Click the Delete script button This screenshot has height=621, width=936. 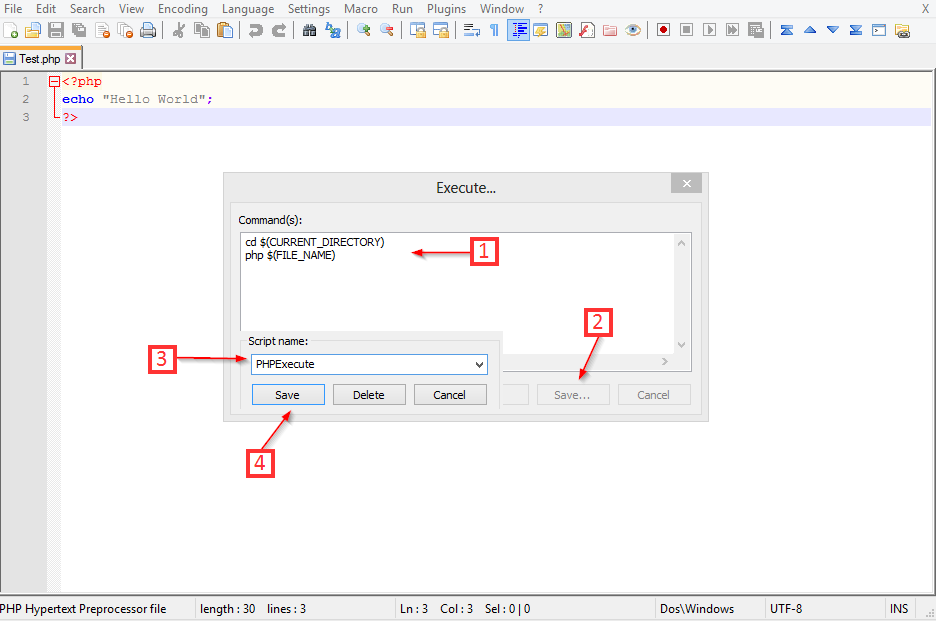369,395
